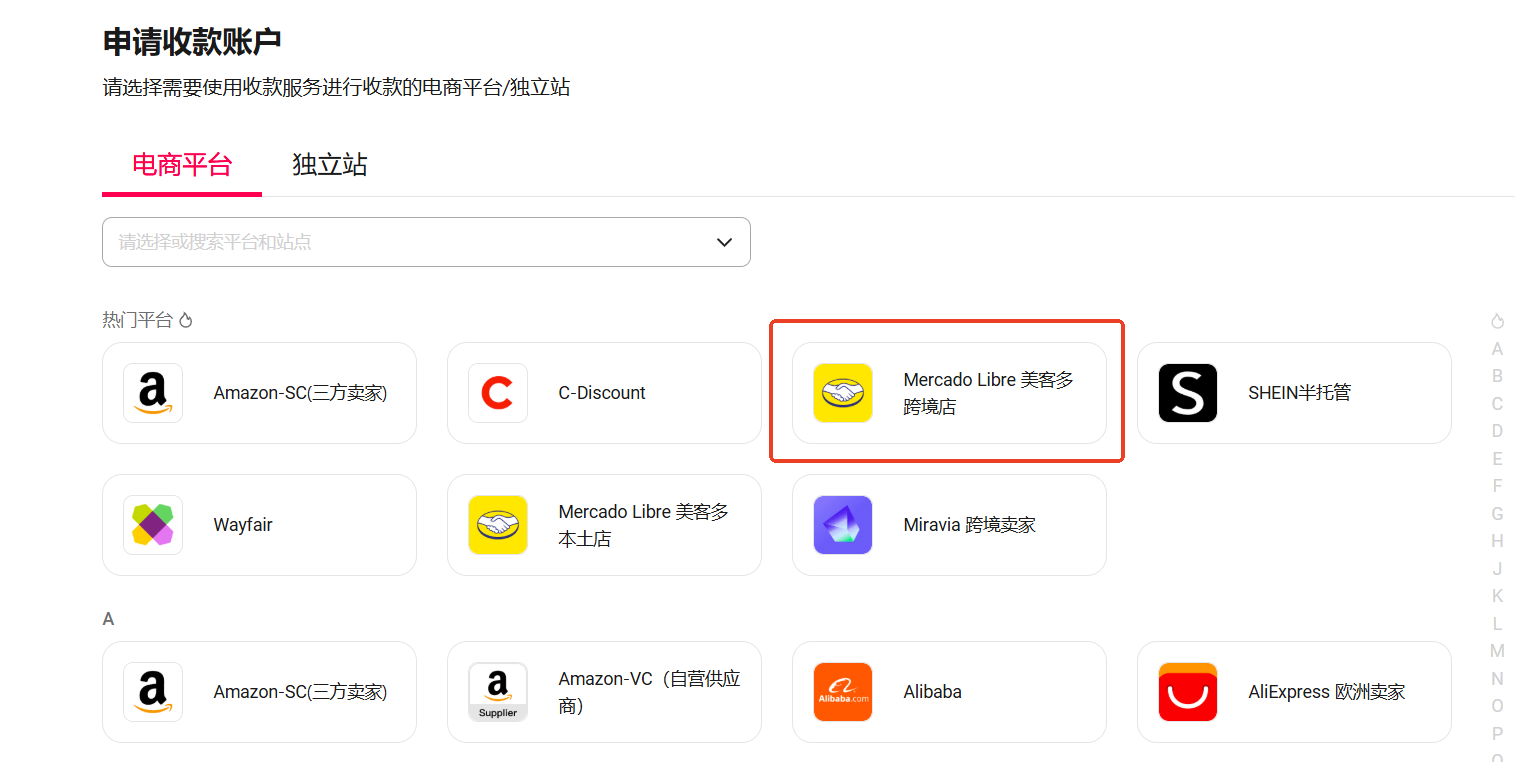Choose the red AliExpress 欧洲卖家 logo

click(1188, 692)
